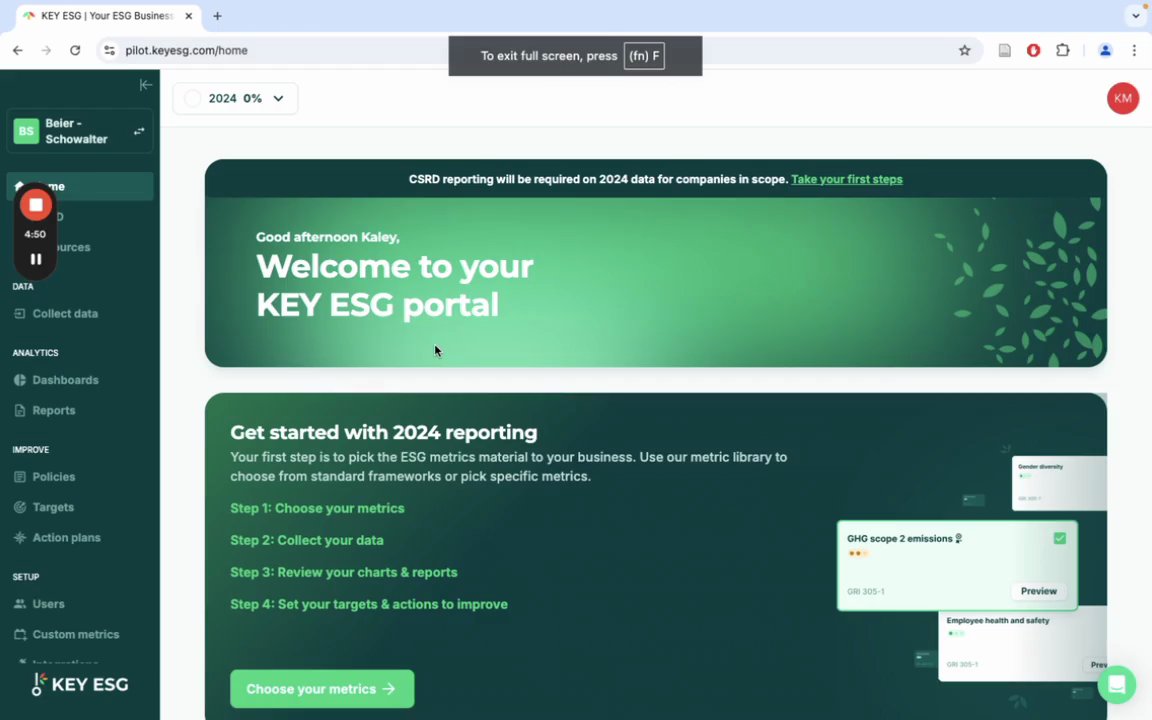Click the Custom metrics icon

pyautogui.click(x=20, y=634)
